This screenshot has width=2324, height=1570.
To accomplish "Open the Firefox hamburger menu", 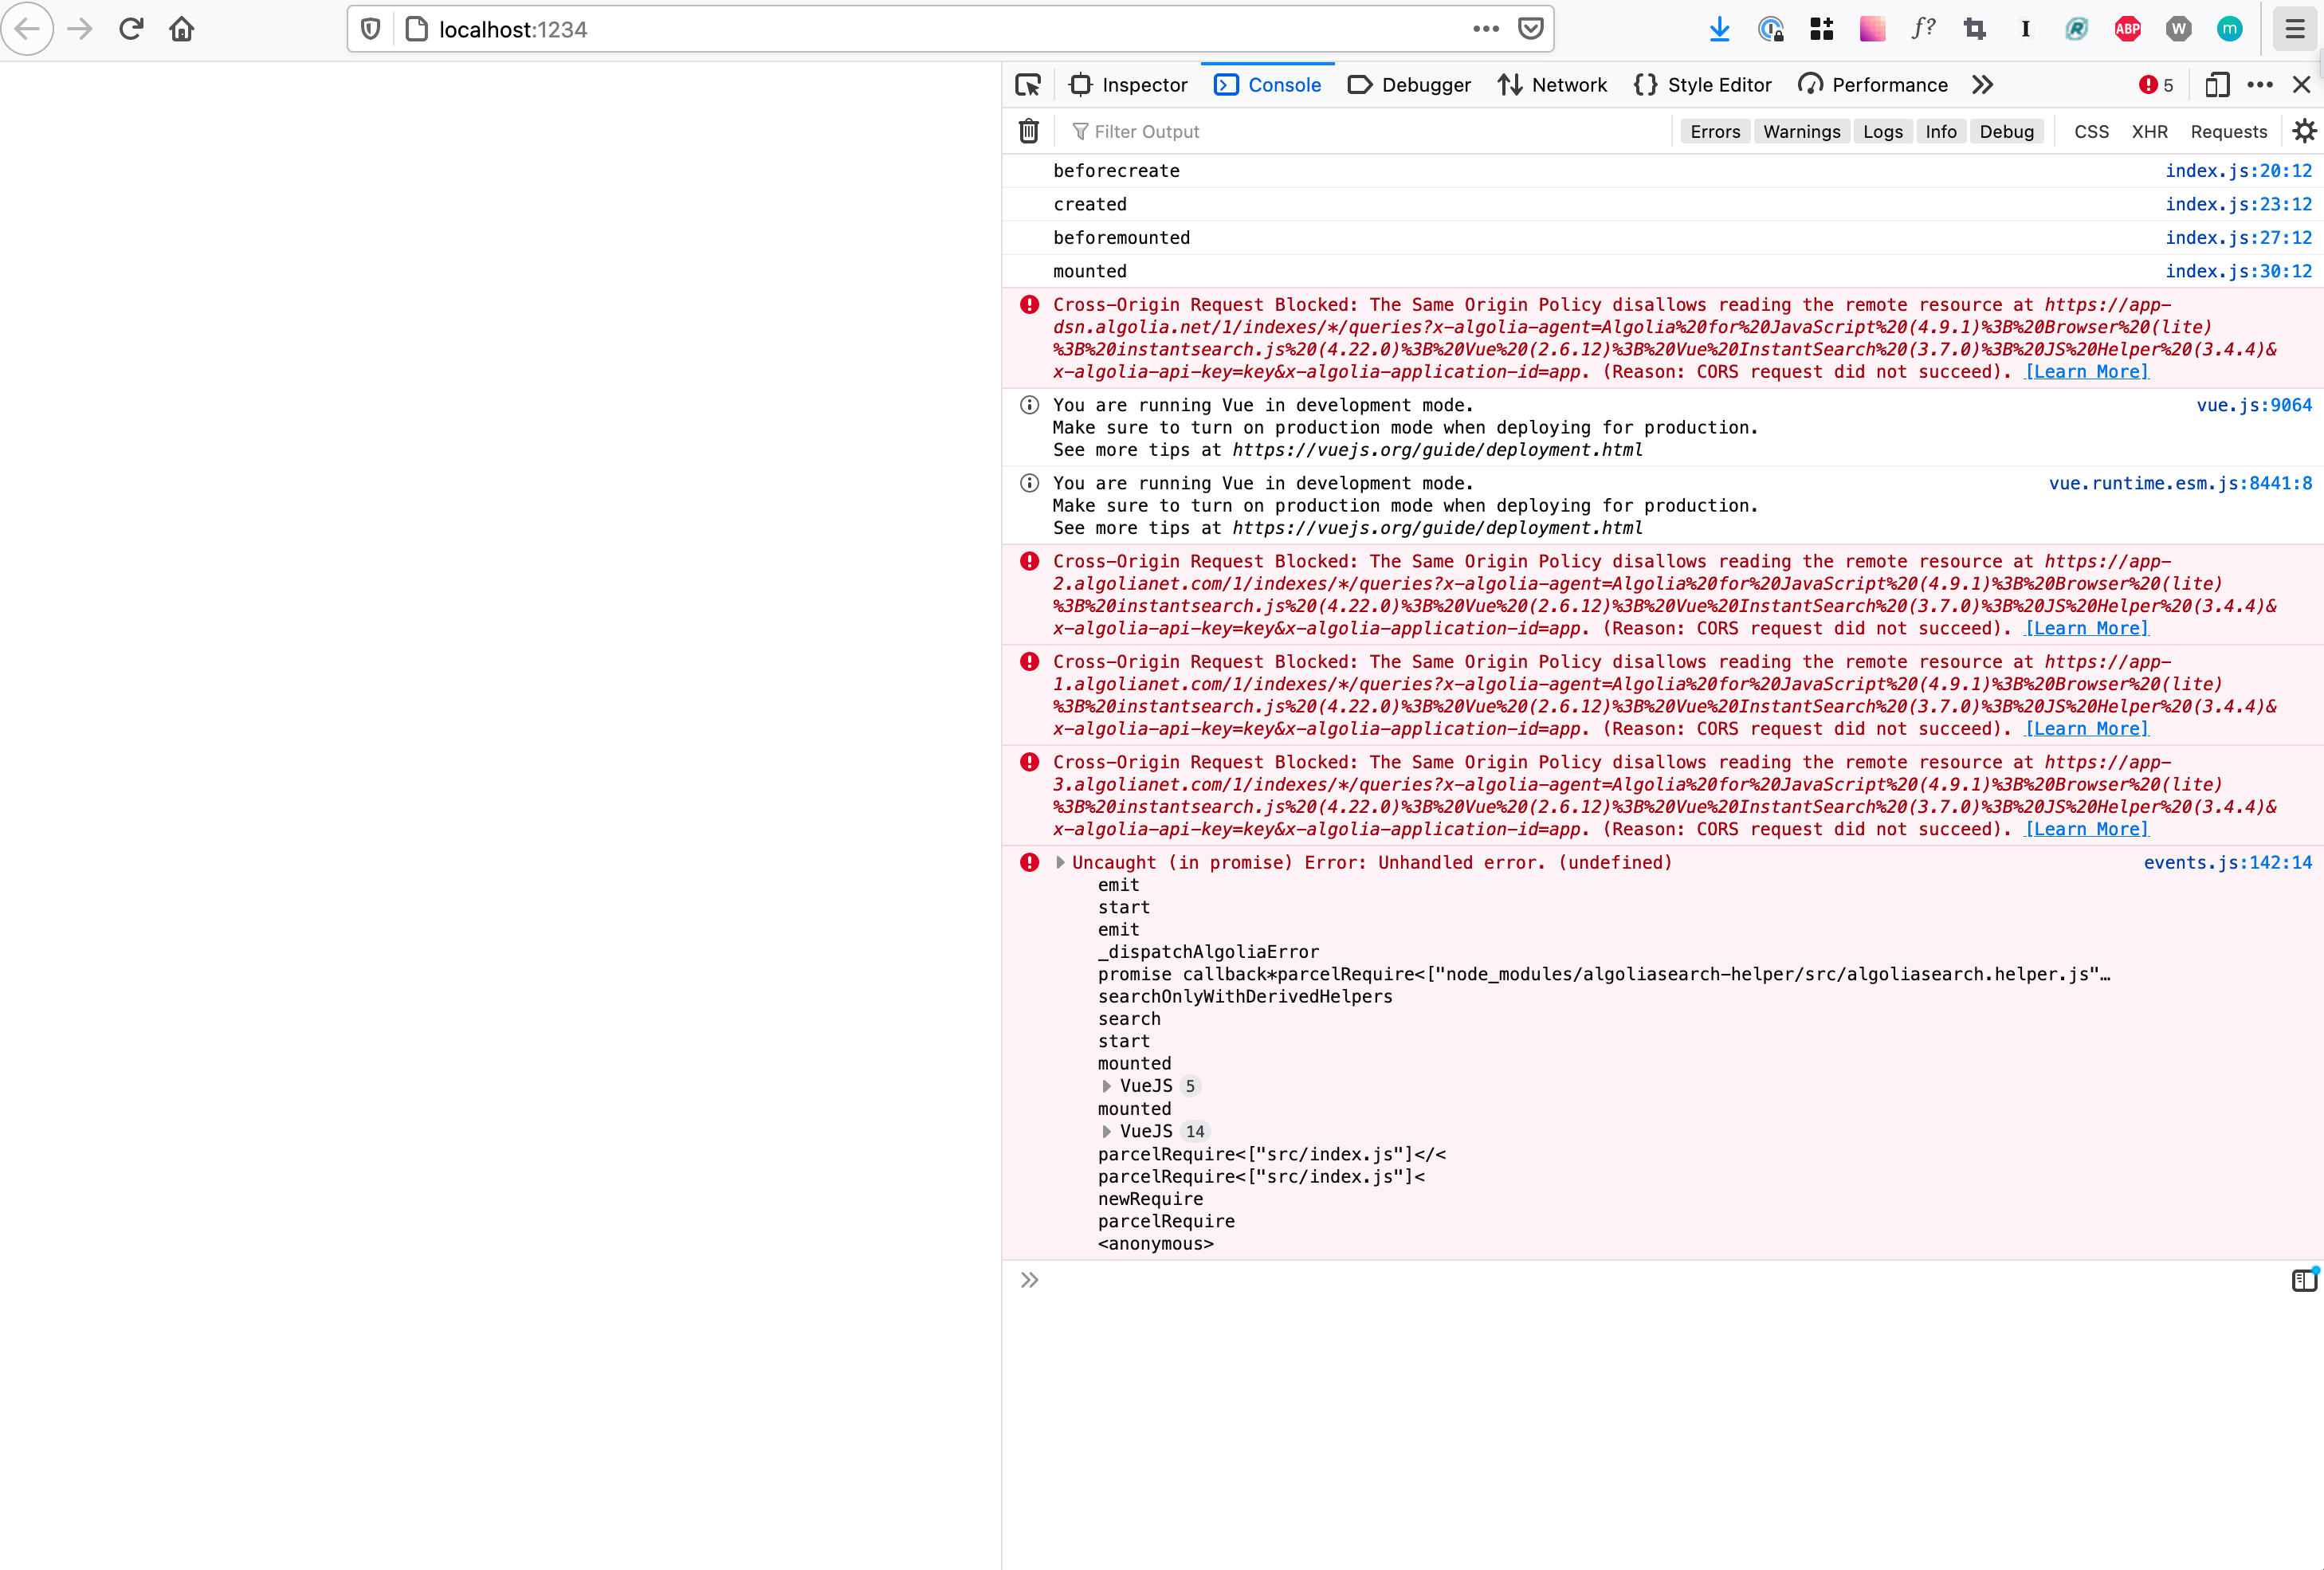I will [2294, 29].
